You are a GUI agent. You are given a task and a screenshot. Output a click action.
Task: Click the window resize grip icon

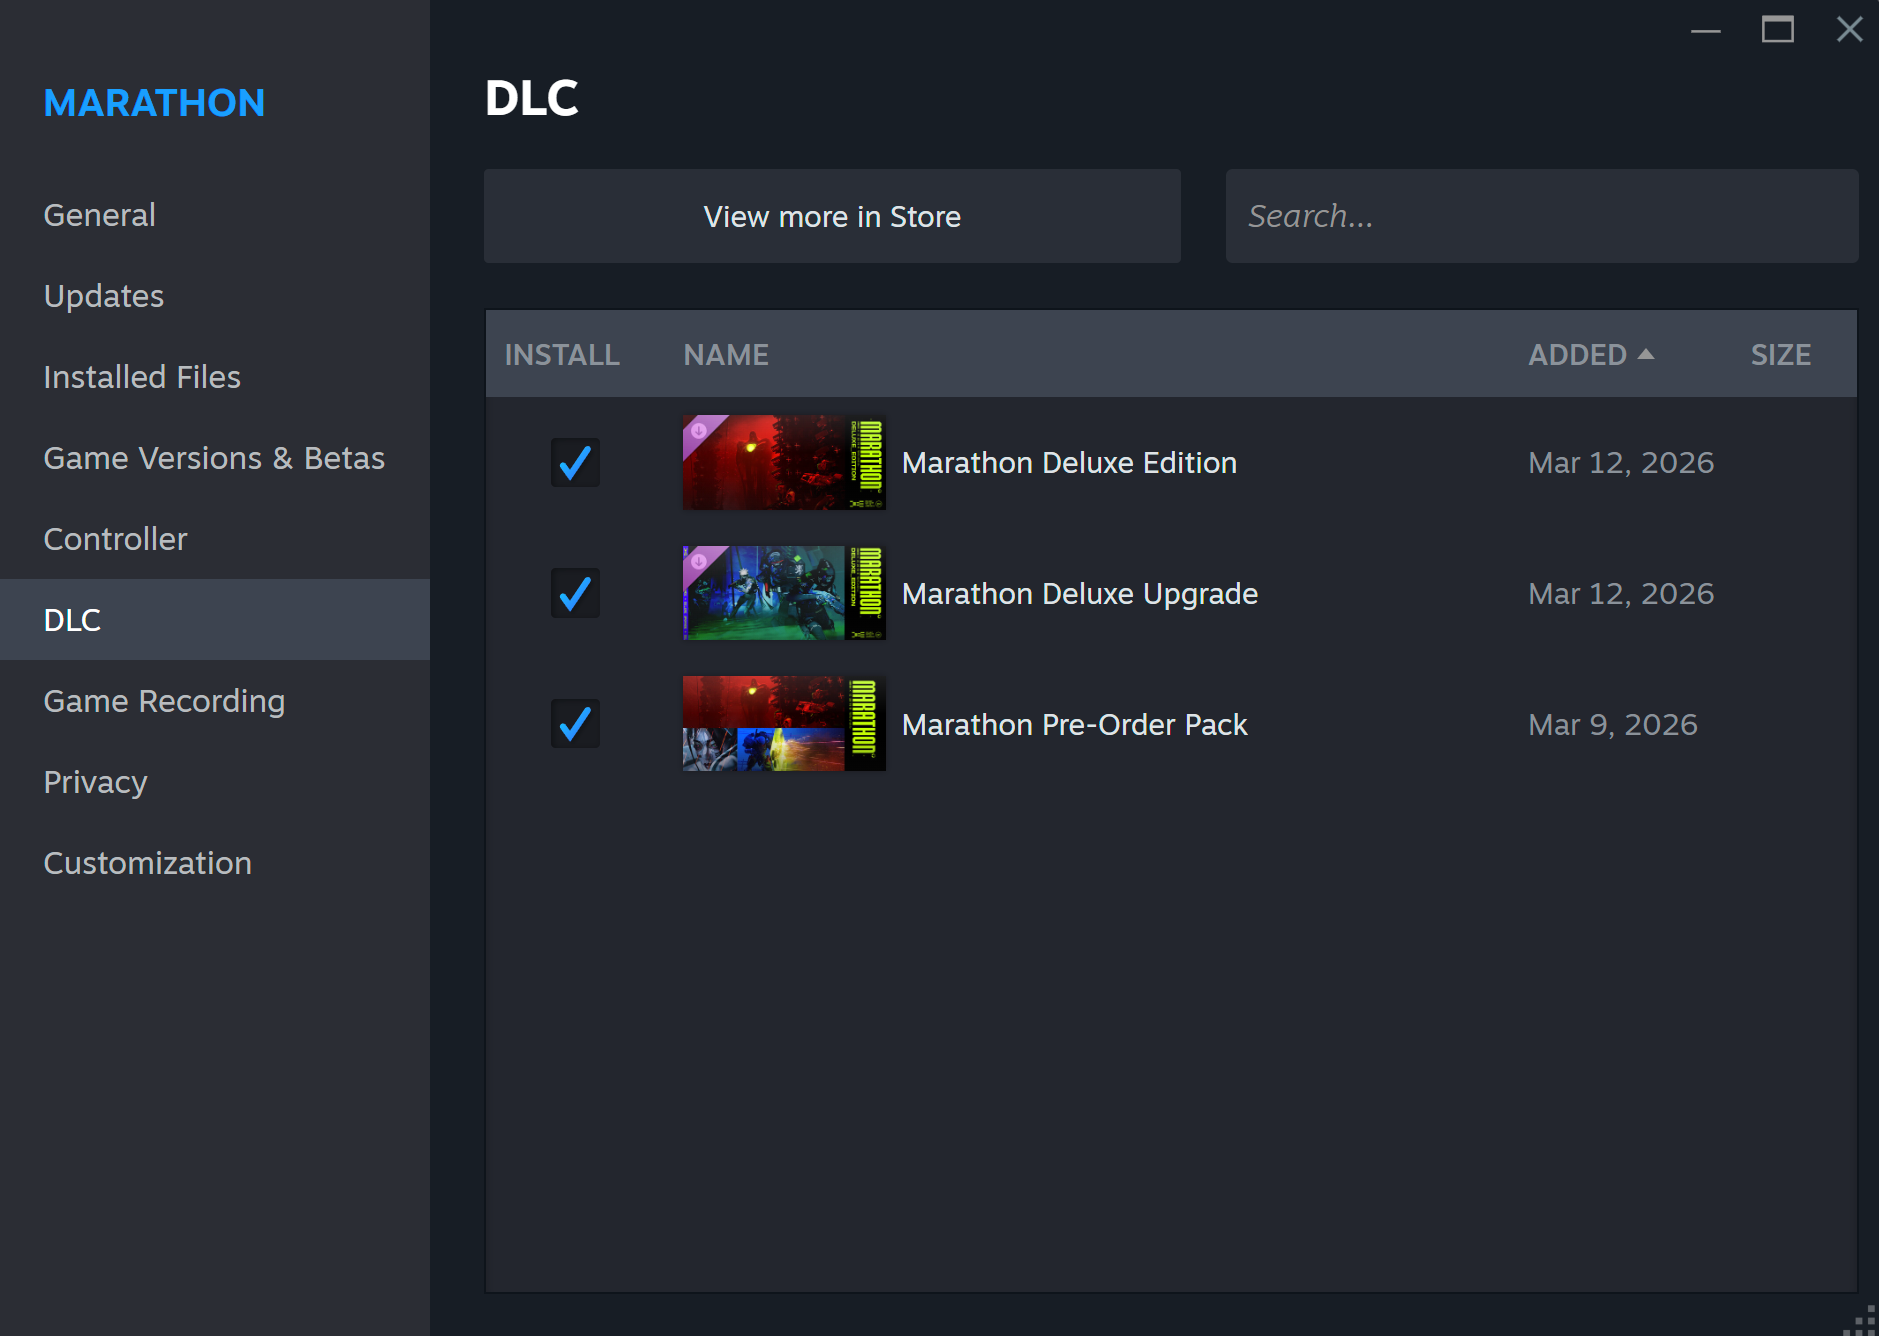point(1861,1319)
